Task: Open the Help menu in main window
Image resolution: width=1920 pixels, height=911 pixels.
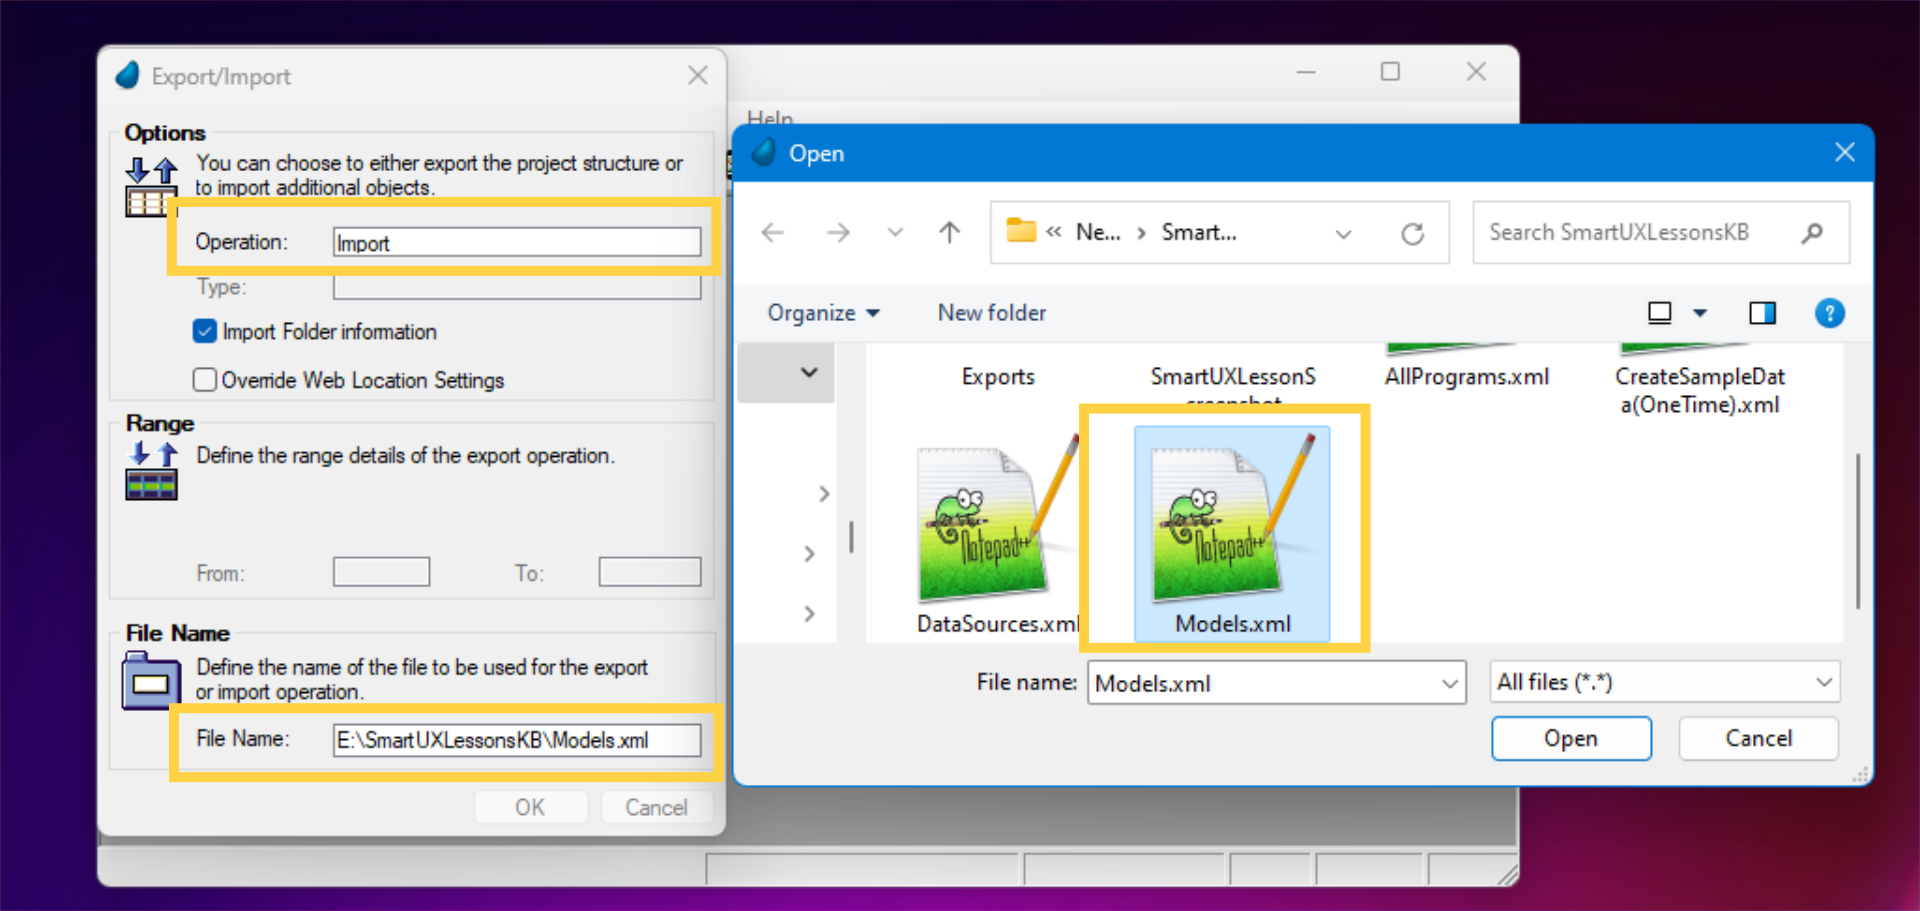Action: tap(770, 118)
